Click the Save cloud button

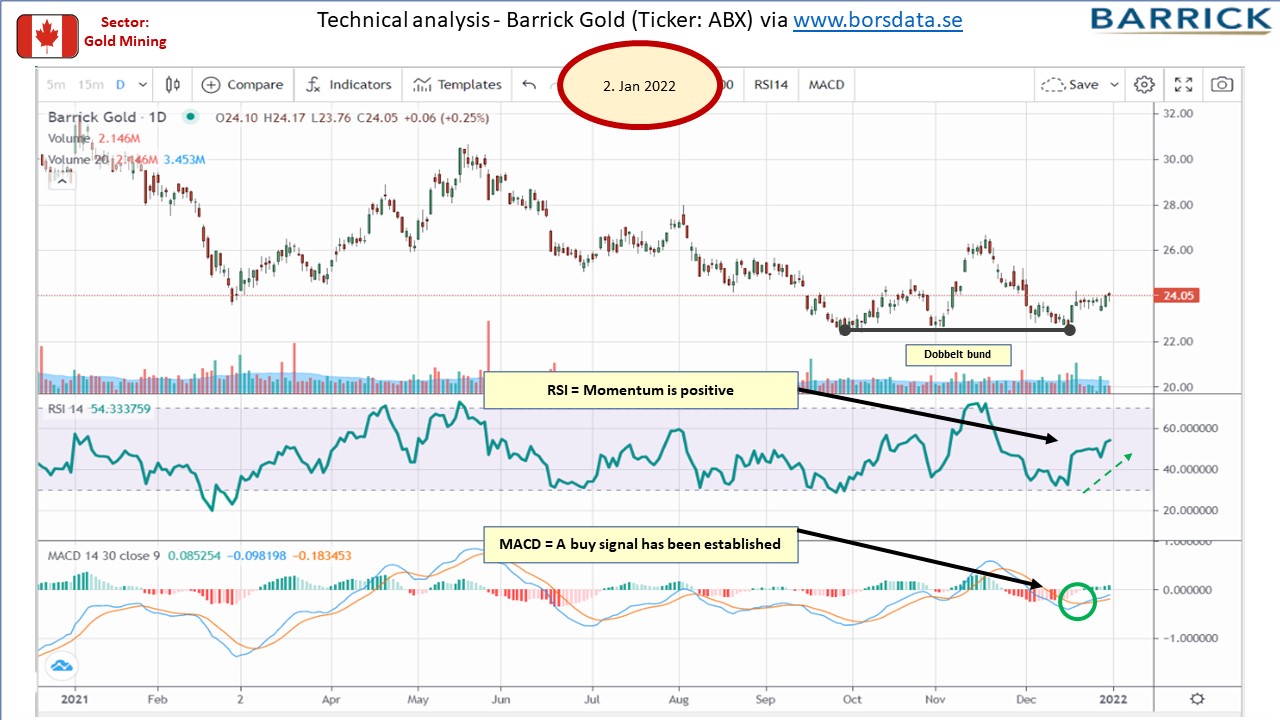pyautogui.click(x=1068, y=85)
